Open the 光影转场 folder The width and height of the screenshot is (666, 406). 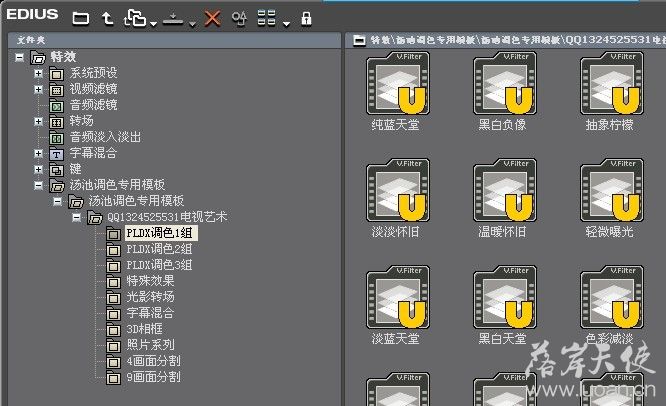click(x=150, y=297)
